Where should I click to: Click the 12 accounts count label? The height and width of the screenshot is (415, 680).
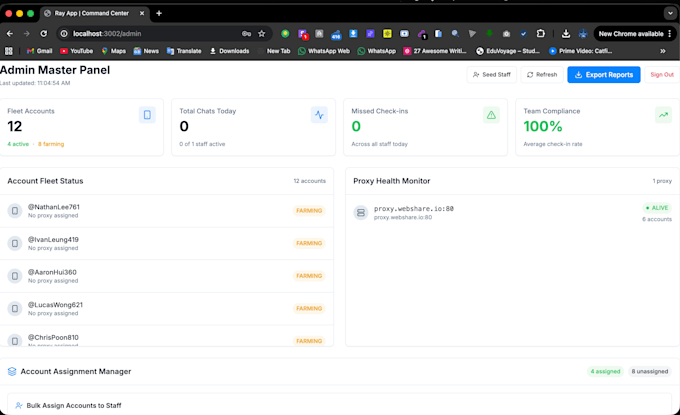tap(310, 181)
